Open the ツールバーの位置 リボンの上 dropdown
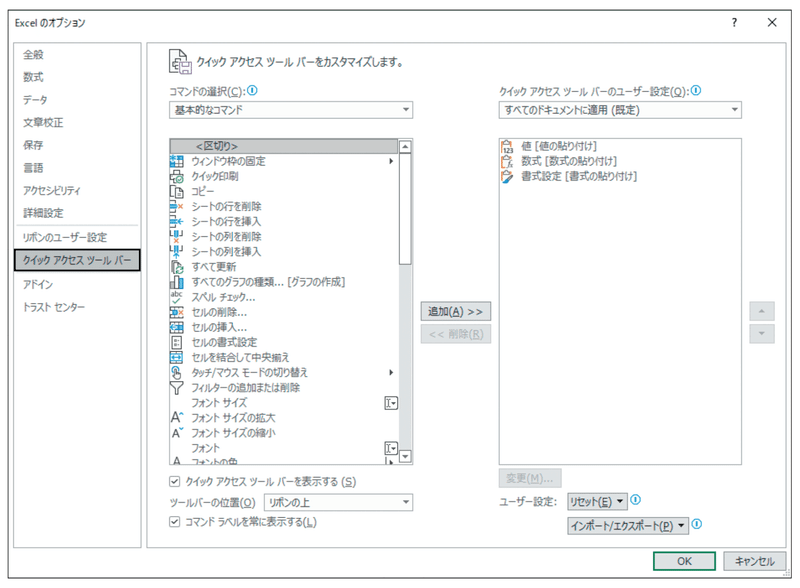The width and height of the screenshot is (800, 588). pyautogui.click(x=338, y=502)
